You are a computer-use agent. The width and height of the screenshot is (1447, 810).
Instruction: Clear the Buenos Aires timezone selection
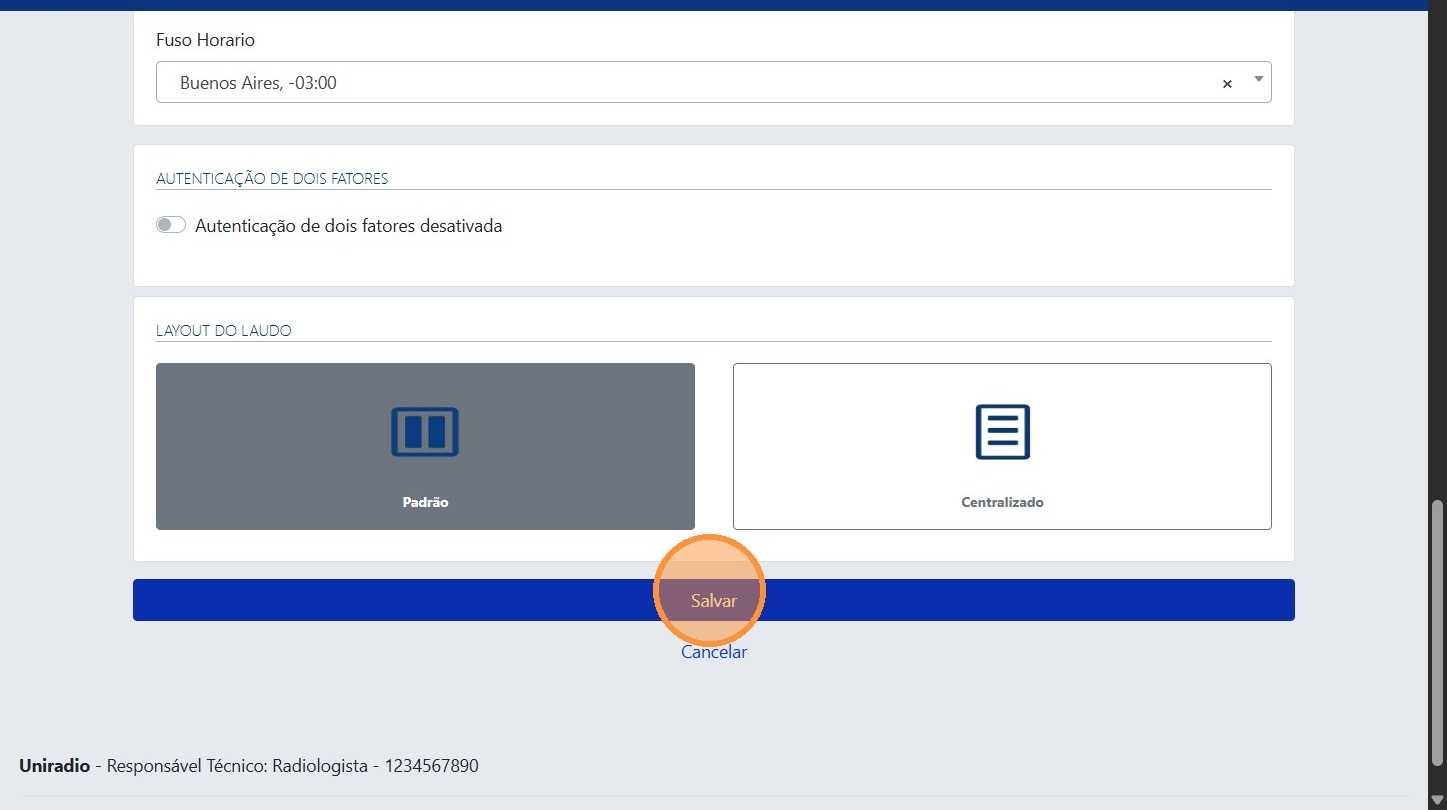coord(1227,84)
